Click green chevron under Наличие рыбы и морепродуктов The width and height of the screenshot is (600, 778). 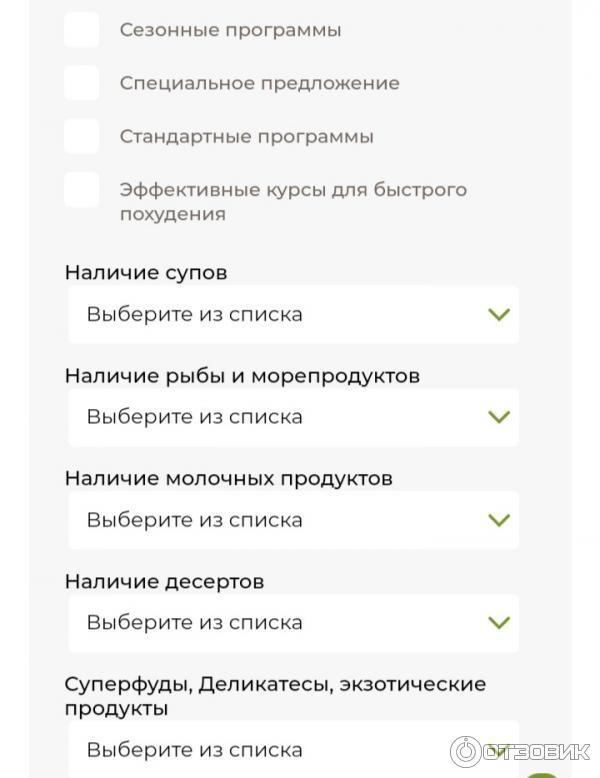499,417
